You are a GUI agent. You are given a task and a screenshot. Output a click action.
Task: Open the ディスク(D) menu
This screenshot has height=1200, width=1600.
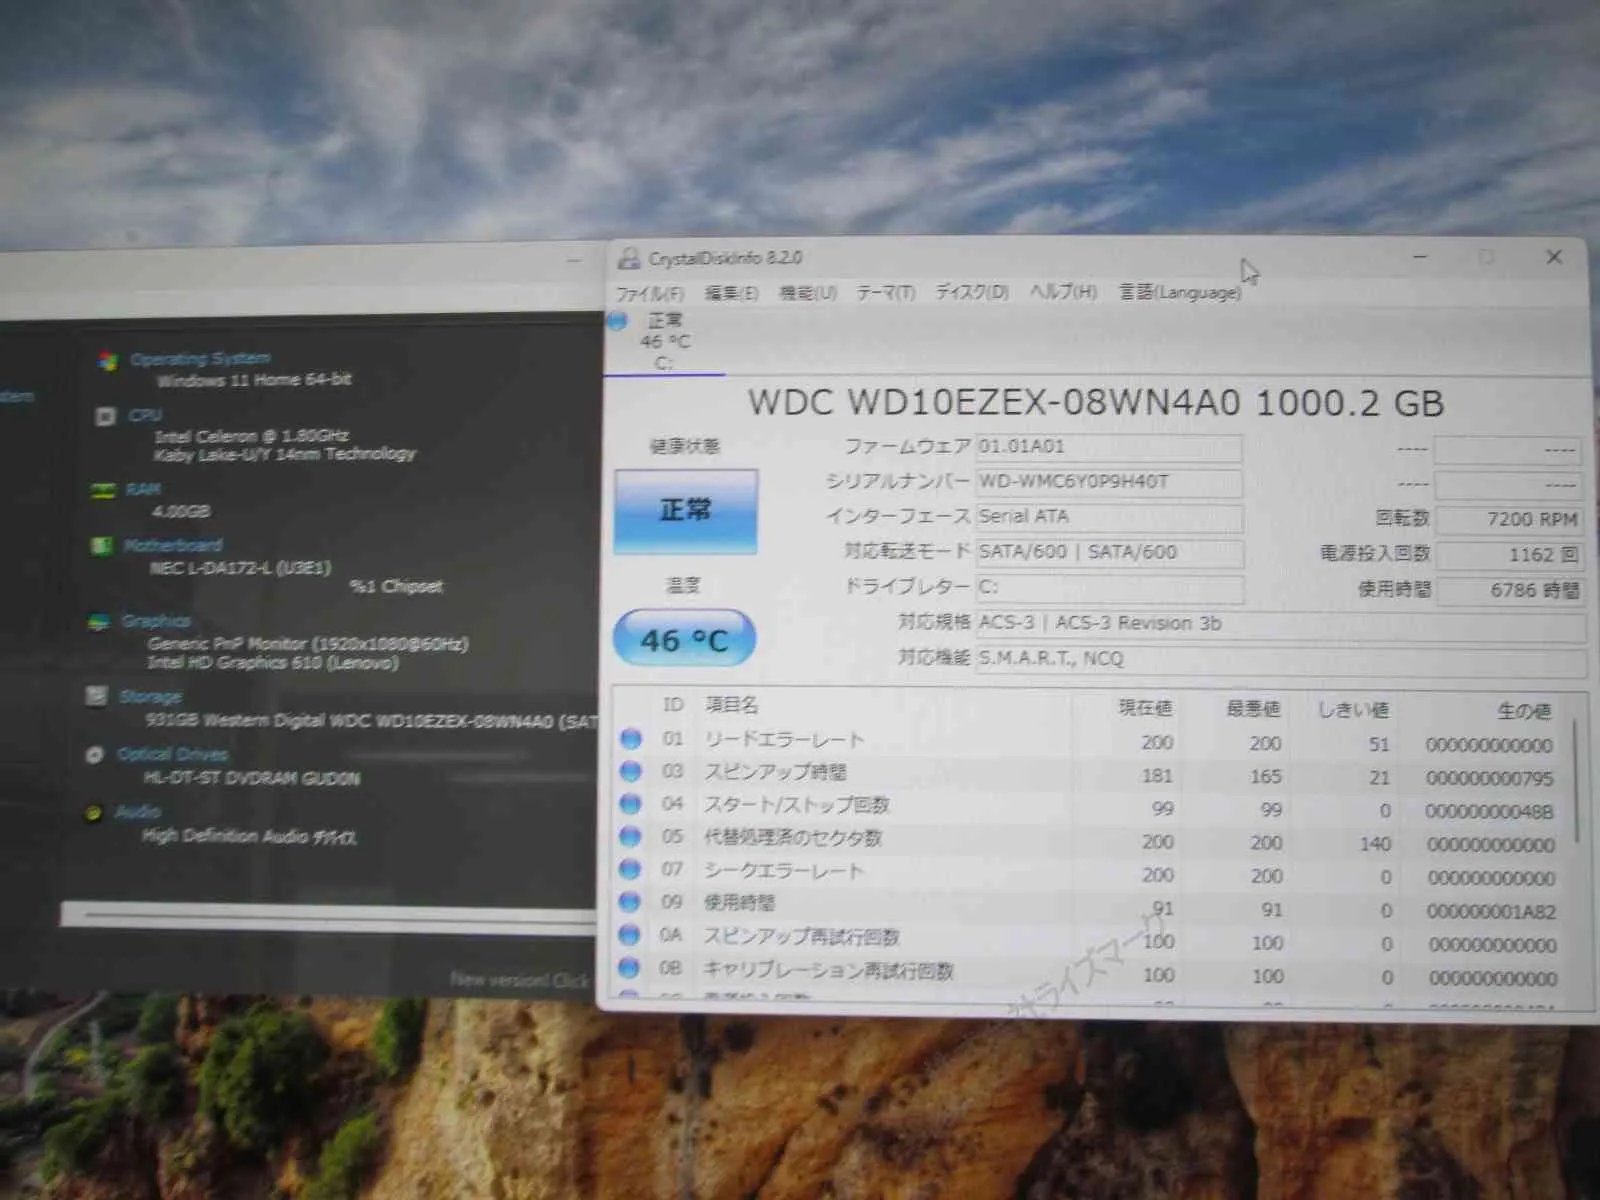(x=971, y=292)
